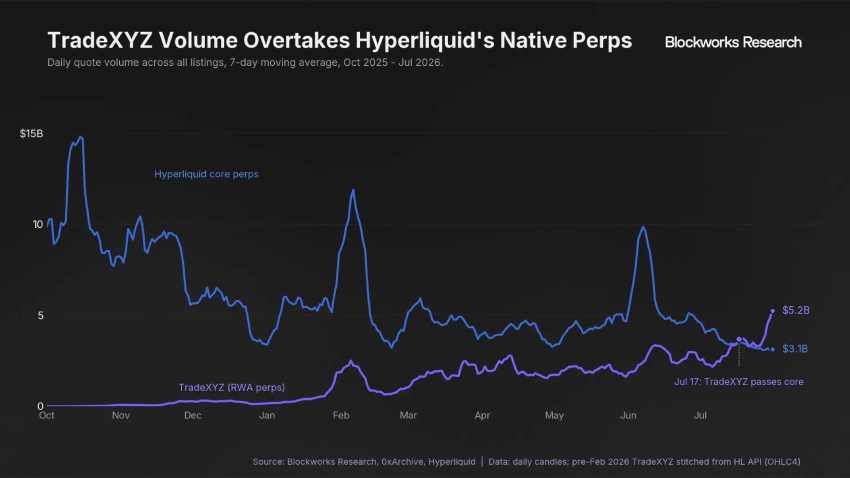This screenshot has width=850, height=478.
Task: Click the 'Jul 17: TradeXYZ passes core' annotation
Action: click(739, 382)
